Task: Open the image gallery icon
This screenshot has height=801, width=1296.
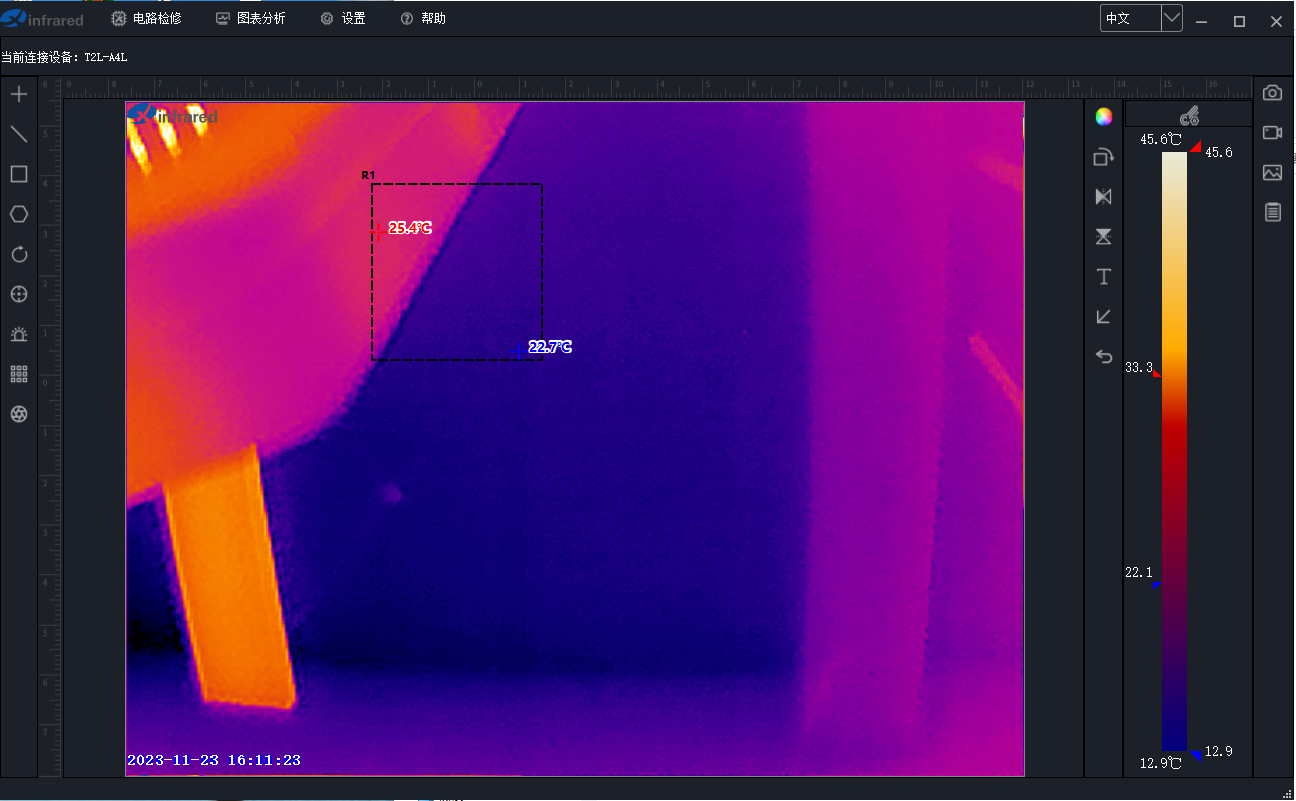Action: [1272, 173]
